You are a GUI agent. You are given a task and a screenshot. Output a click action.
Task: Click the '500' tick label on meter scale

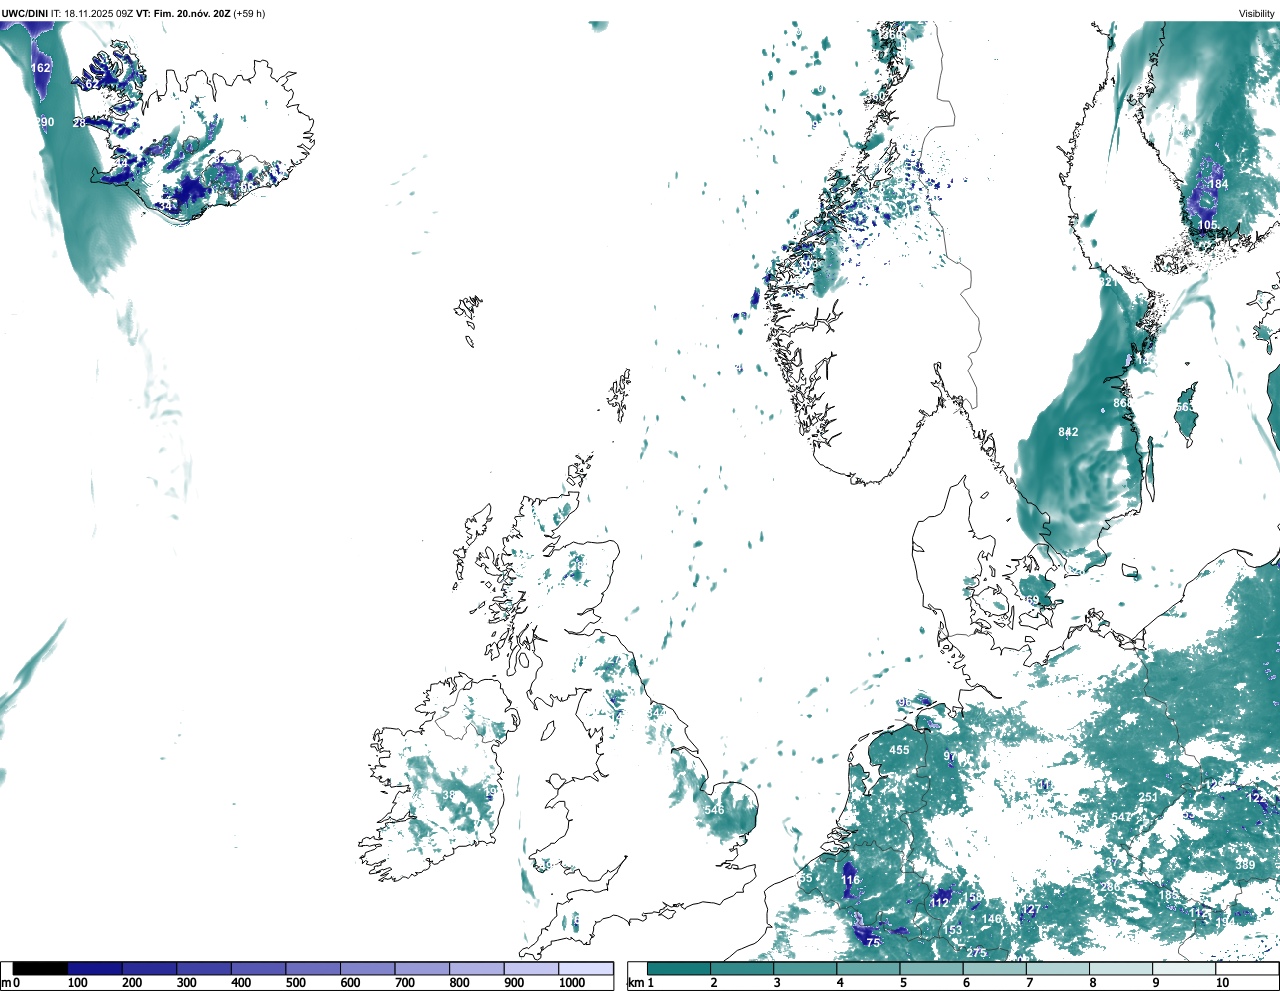[x=296, y=983]
